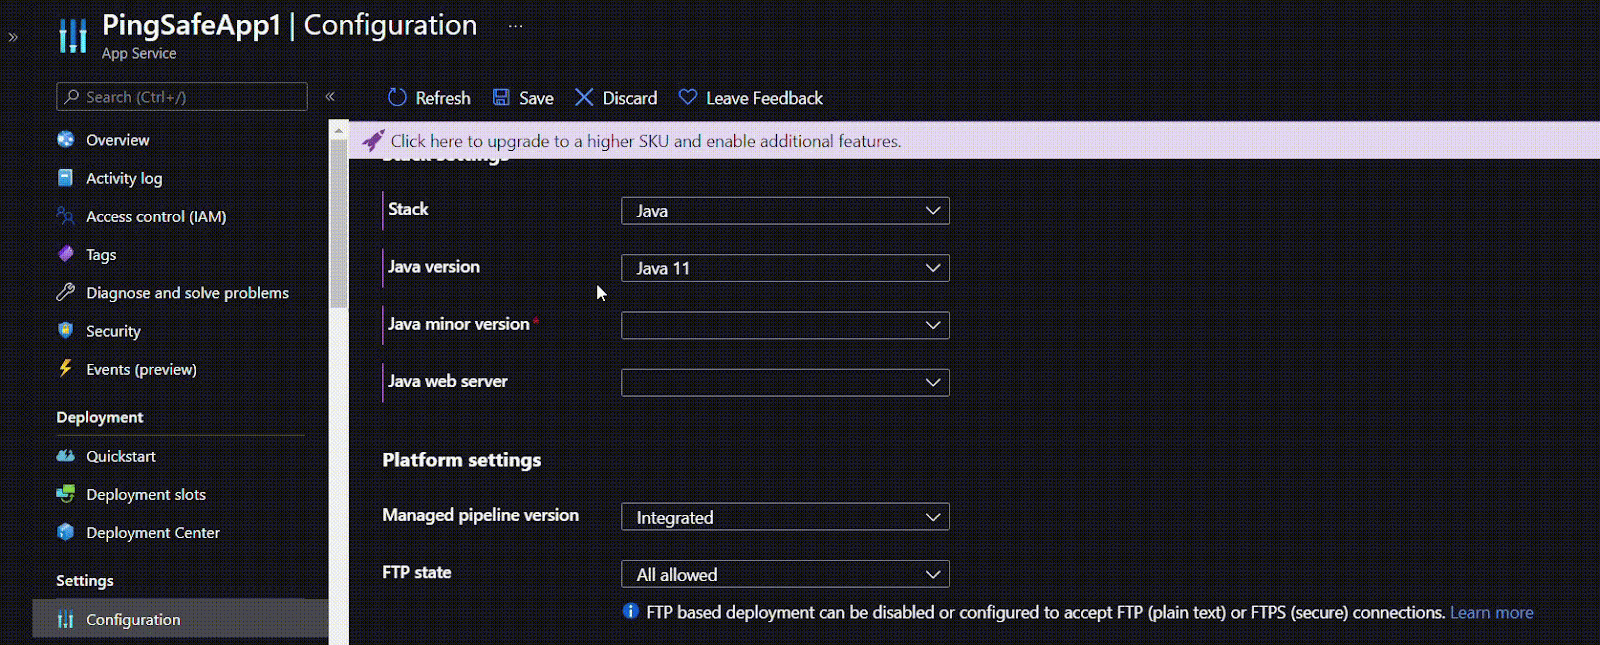Open the Stack dropdown showing Java

tap(785, 211)
